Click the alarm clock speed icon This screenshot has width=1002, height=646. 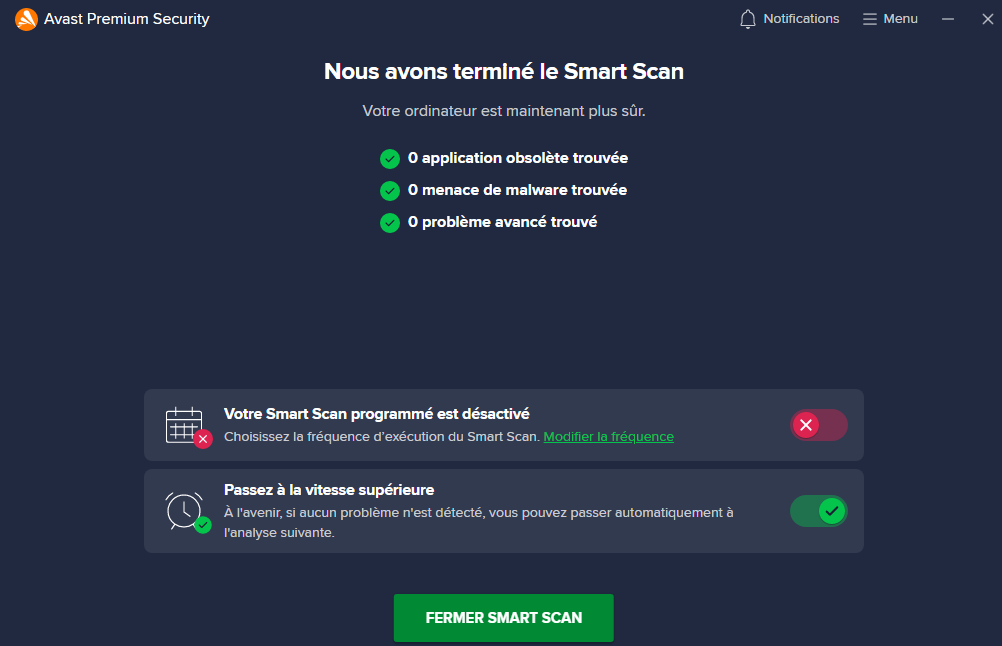coord(185,510)
